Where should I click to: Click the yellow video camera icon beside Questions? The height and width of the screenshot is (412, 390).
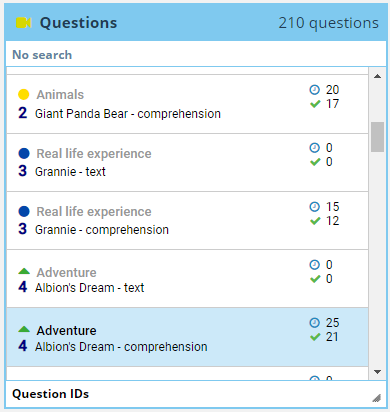tap(24, 23)
